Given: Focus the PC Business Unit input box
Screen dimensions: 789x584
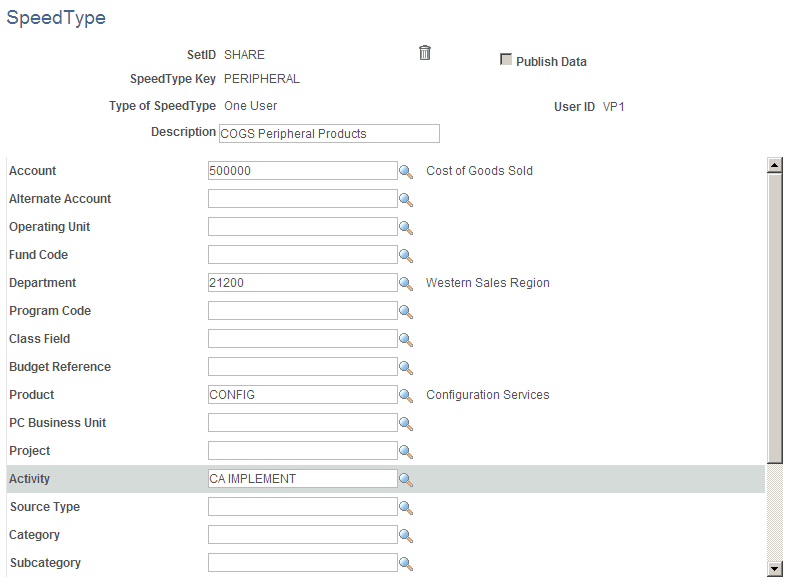Looking at the screenshot, I should (302, 423).
